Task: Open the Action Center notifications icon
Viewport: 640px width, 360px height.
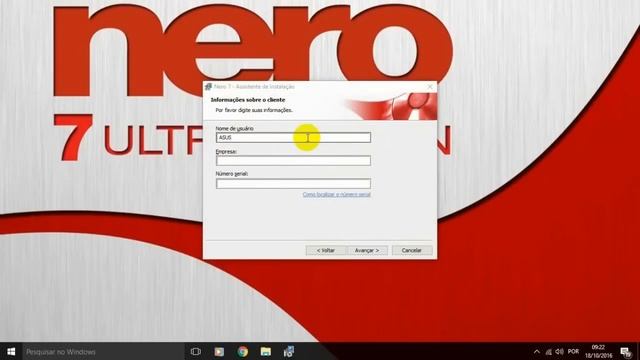Action: [625, 352]
